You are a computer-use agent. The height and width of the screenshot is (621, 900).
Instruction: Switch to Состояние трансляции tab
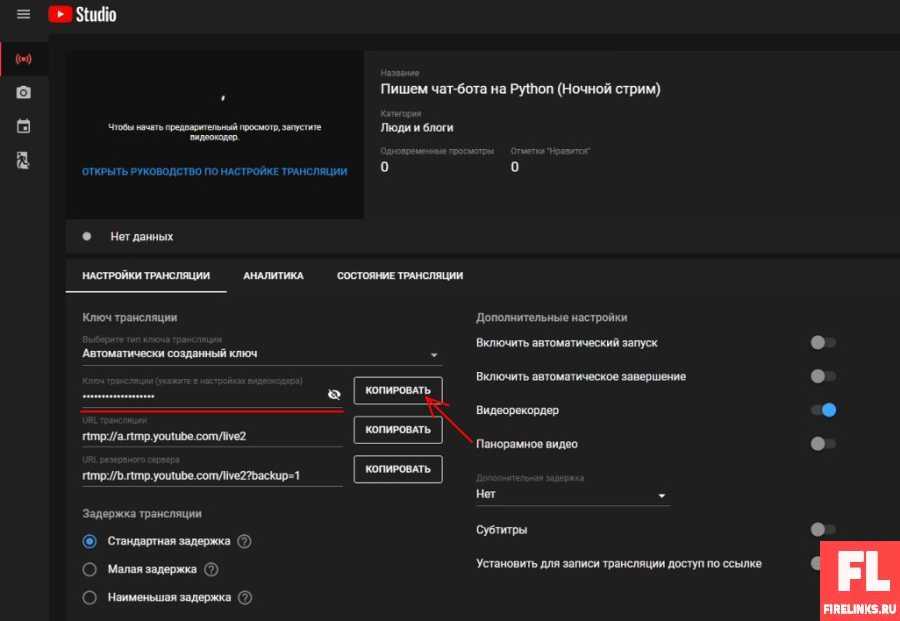(x=399, y=276)
